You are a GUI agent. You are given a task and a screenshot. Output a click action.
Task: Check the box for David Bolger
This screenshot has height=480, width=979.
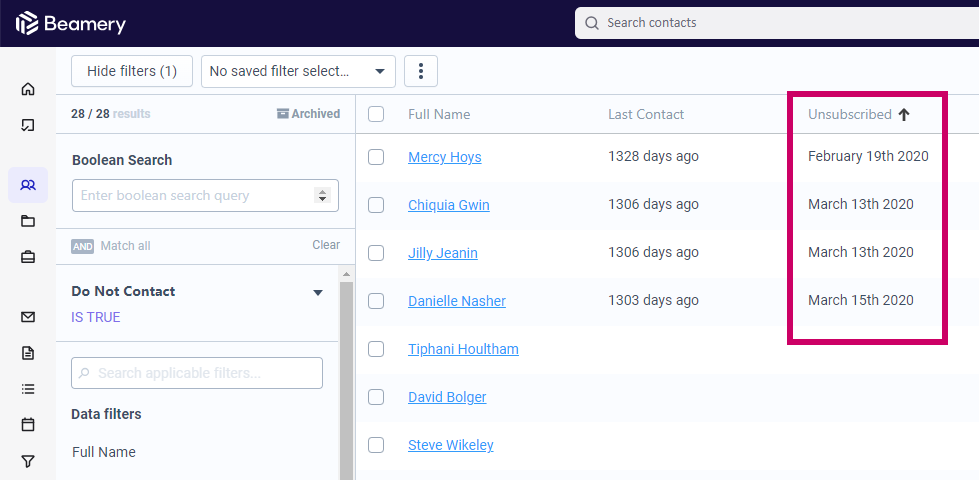click(376, 397)
